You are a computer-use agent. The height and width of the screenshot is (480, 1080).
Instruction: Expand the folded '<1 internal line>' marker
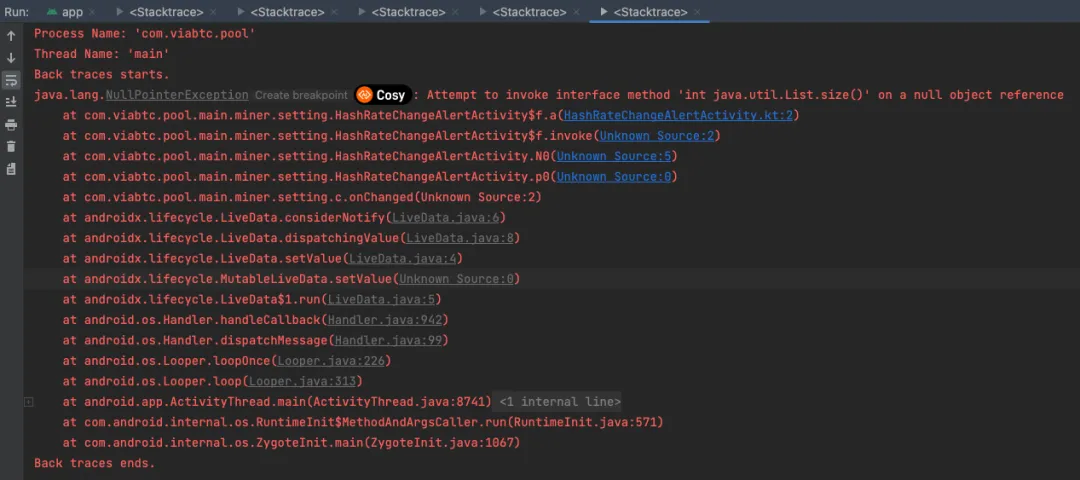click(559, 401)
